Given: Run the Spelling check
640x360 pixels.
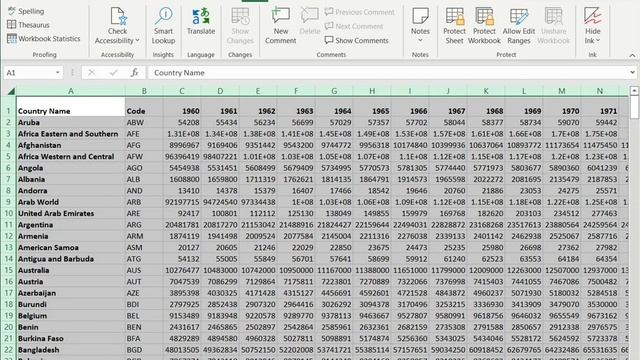Looking at the screenshot, I should click(x=26, y=11).
